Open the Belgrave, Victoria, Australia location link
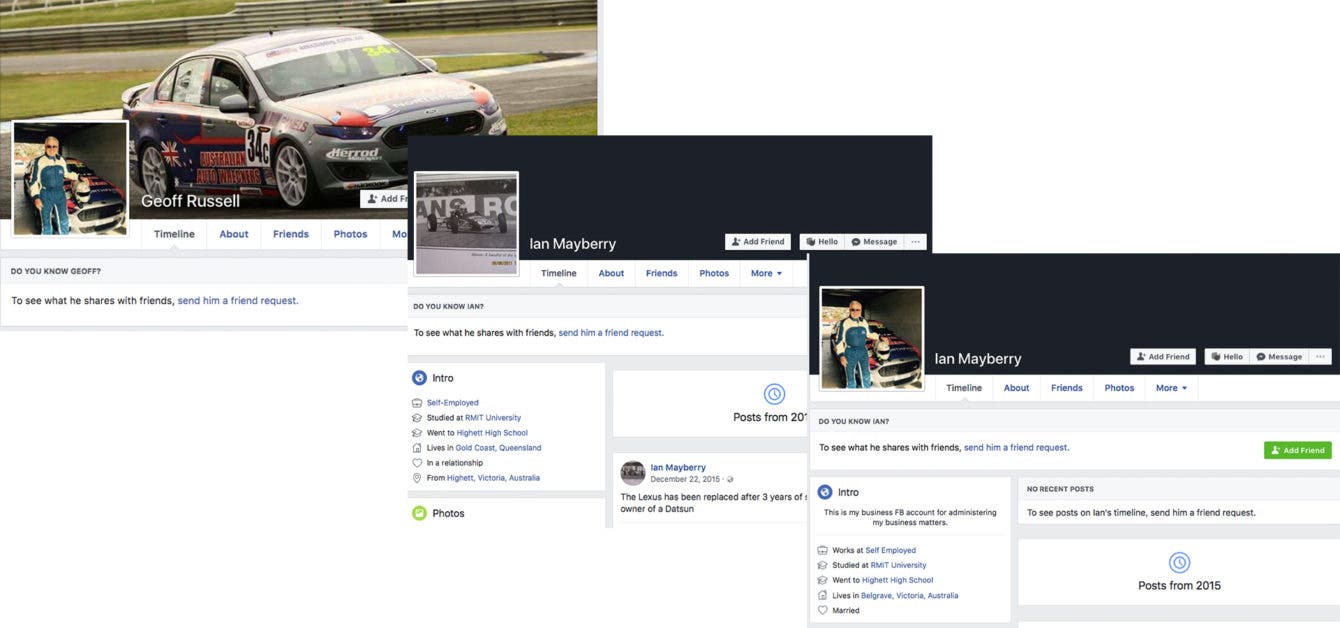This screenshot has width=1340, height=628. [910, 595]
